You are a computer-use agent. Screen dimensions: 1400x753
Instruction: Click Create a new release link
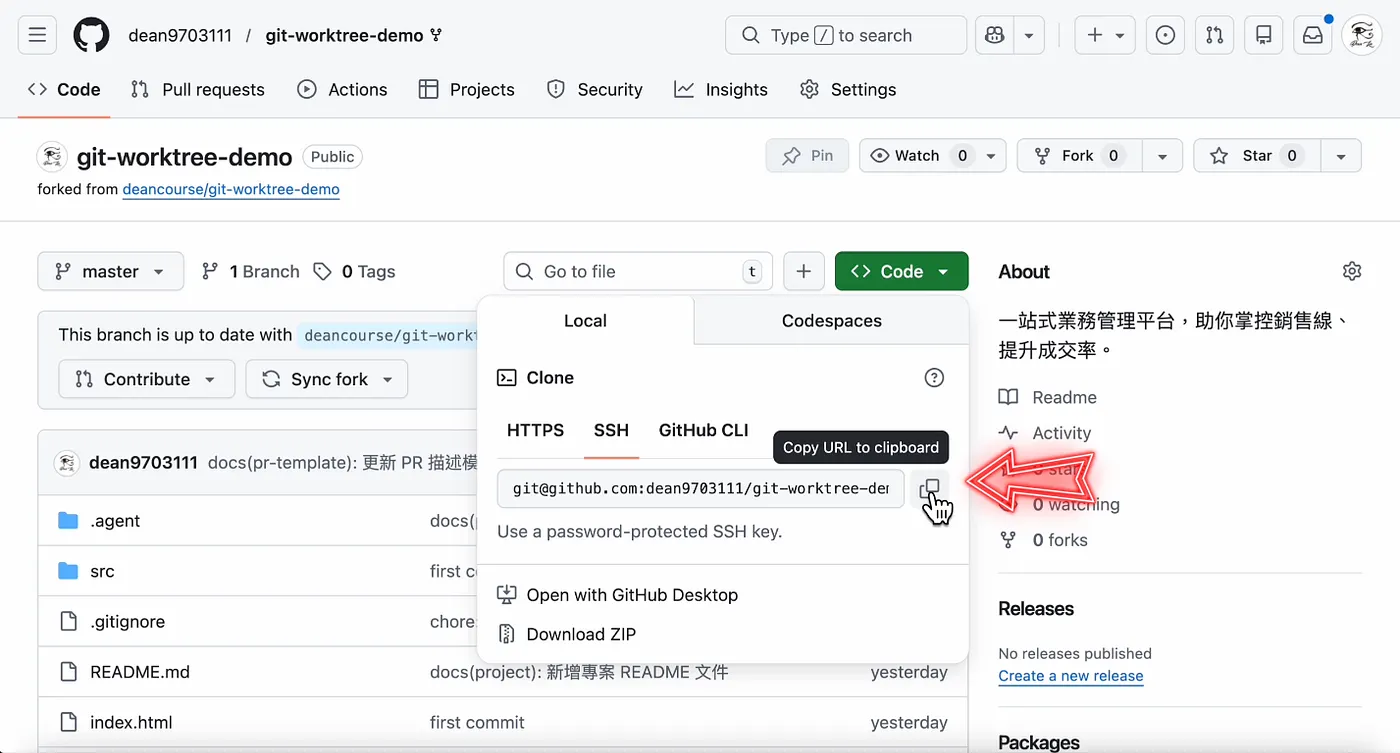pyautogui.click(x=1071, y=676)
